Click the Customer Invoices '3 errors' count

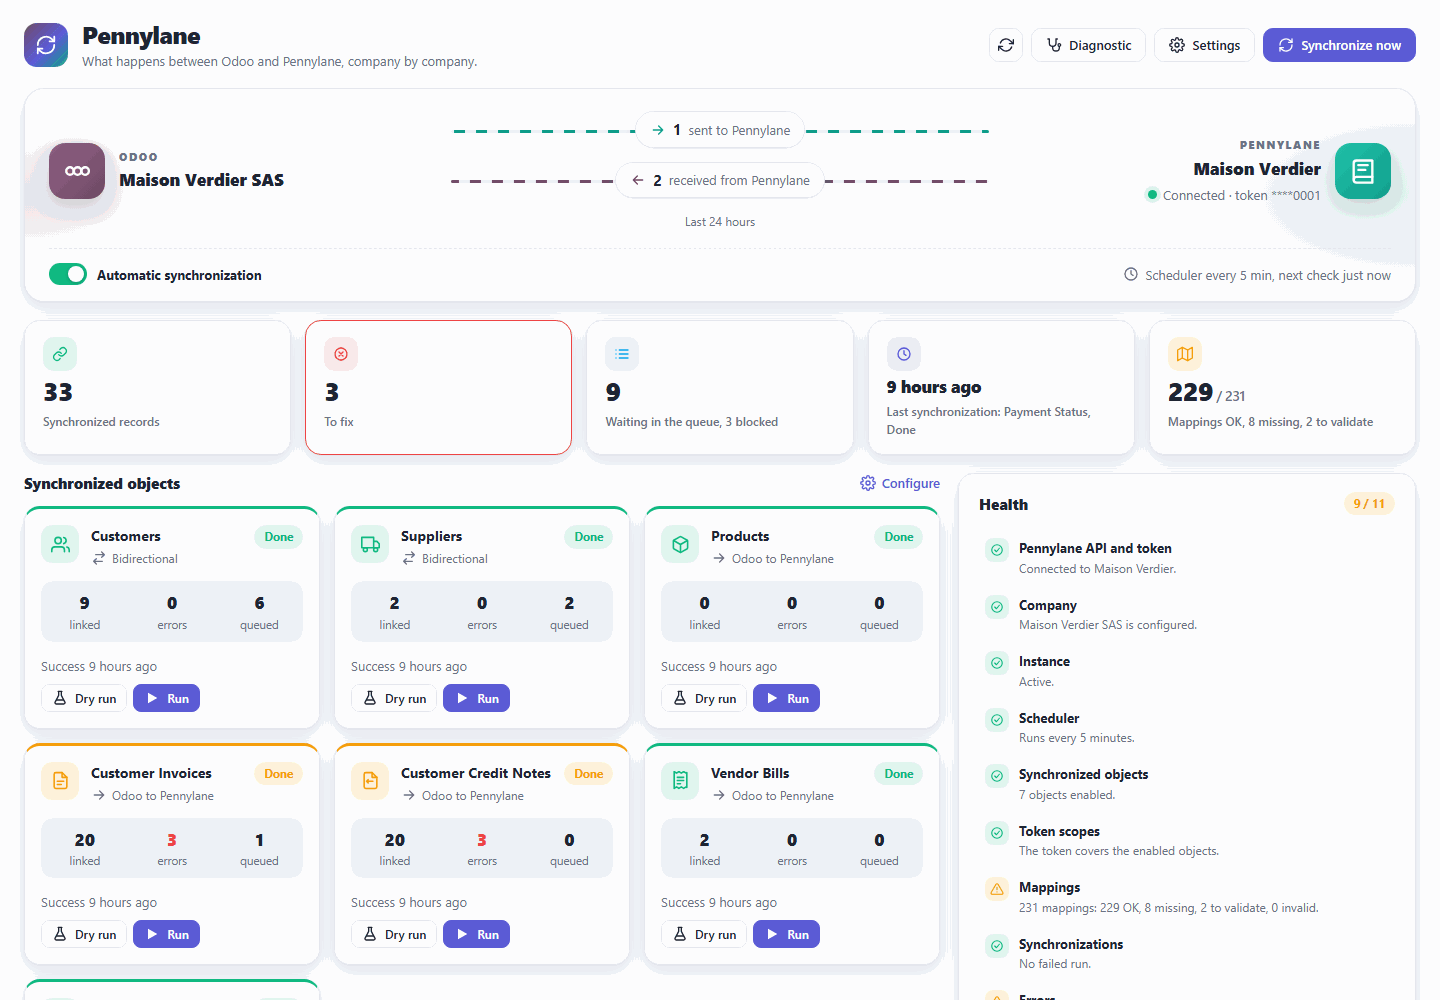pyautogui.click(x=172, y=848)
